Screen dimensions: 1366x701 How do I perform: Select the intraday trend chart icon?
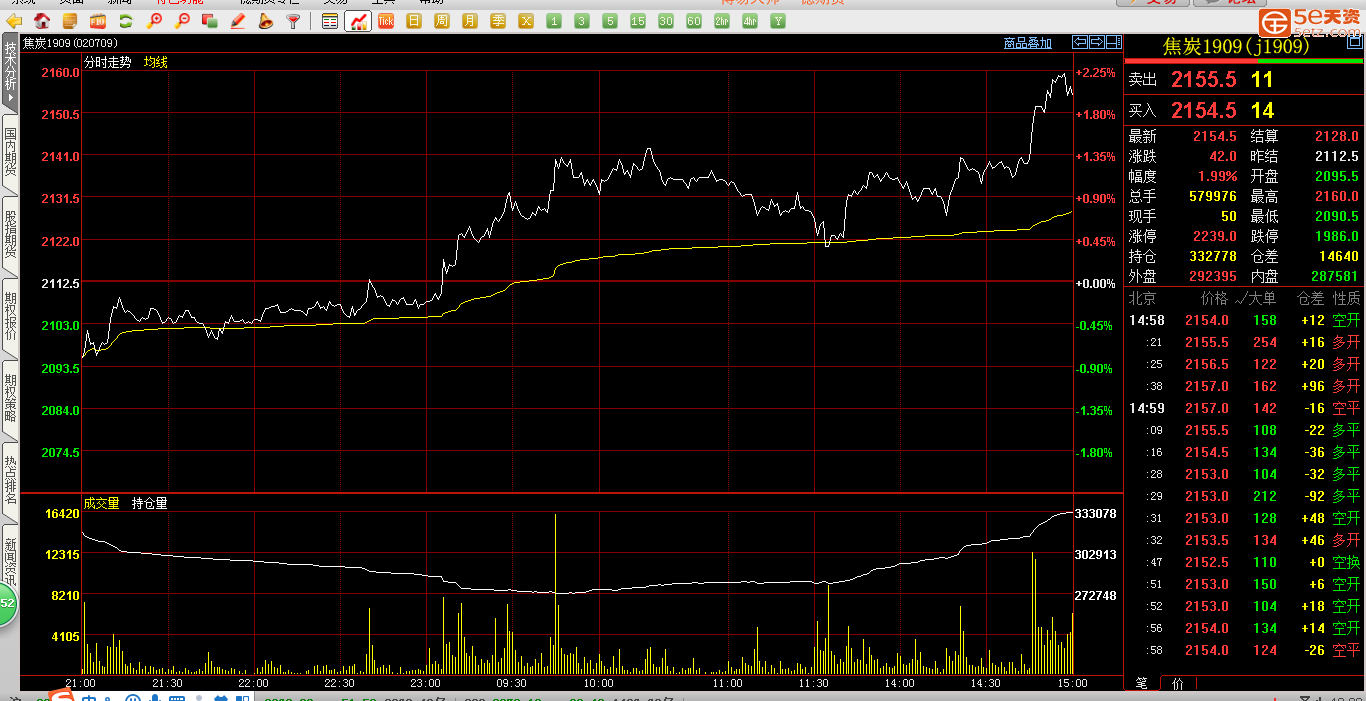358,21
